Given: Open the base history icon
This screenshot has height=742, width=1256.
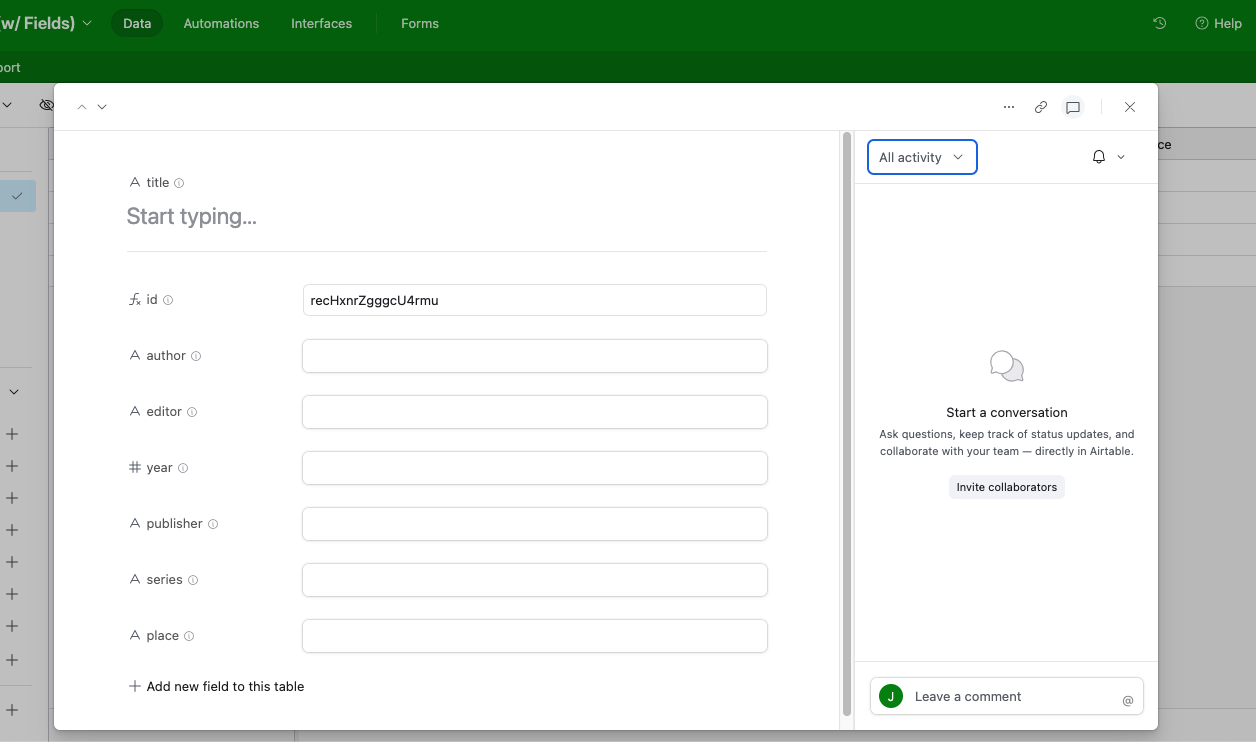Looking at the screenshot, I should pos(1160,23).
